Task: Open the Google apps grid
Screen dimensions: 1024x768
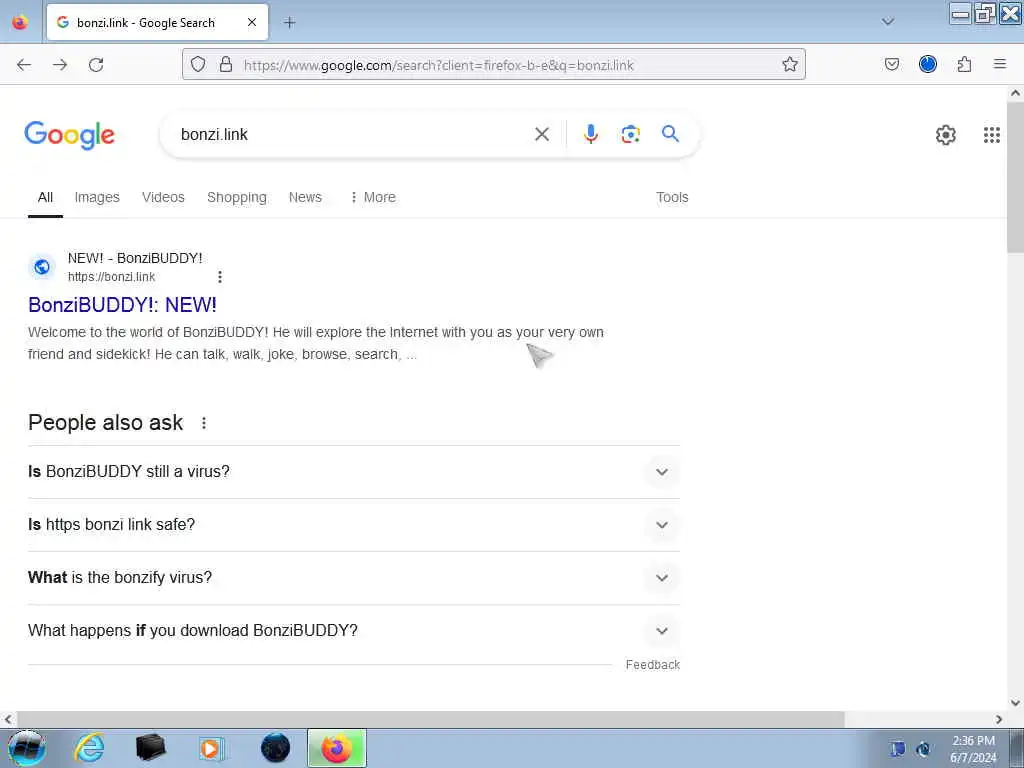Action: pos(991,135)
